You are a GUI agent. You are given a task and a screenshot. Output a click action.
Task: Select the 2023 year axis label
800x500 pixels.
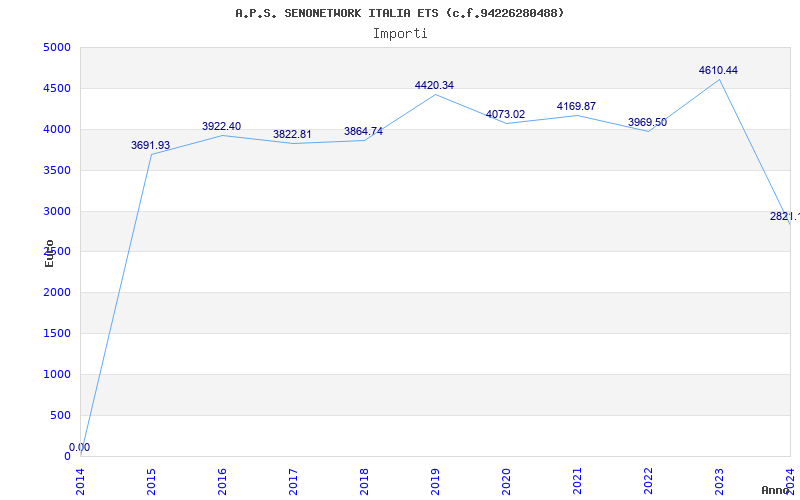(719, 482)
